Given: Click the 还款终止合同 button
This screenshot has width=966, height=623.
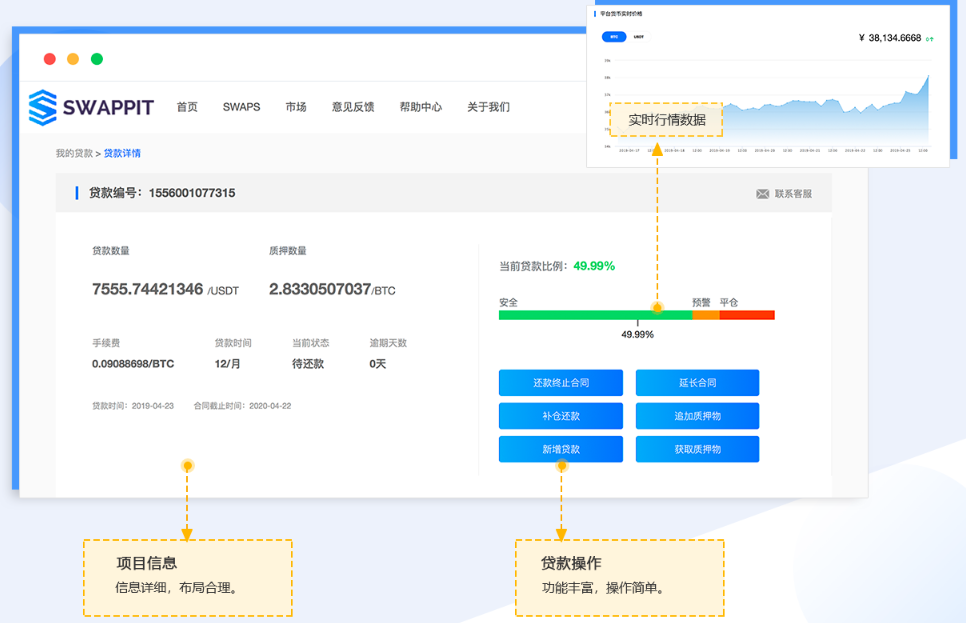Looking at the screenshot, I should (x=561, y=383).
